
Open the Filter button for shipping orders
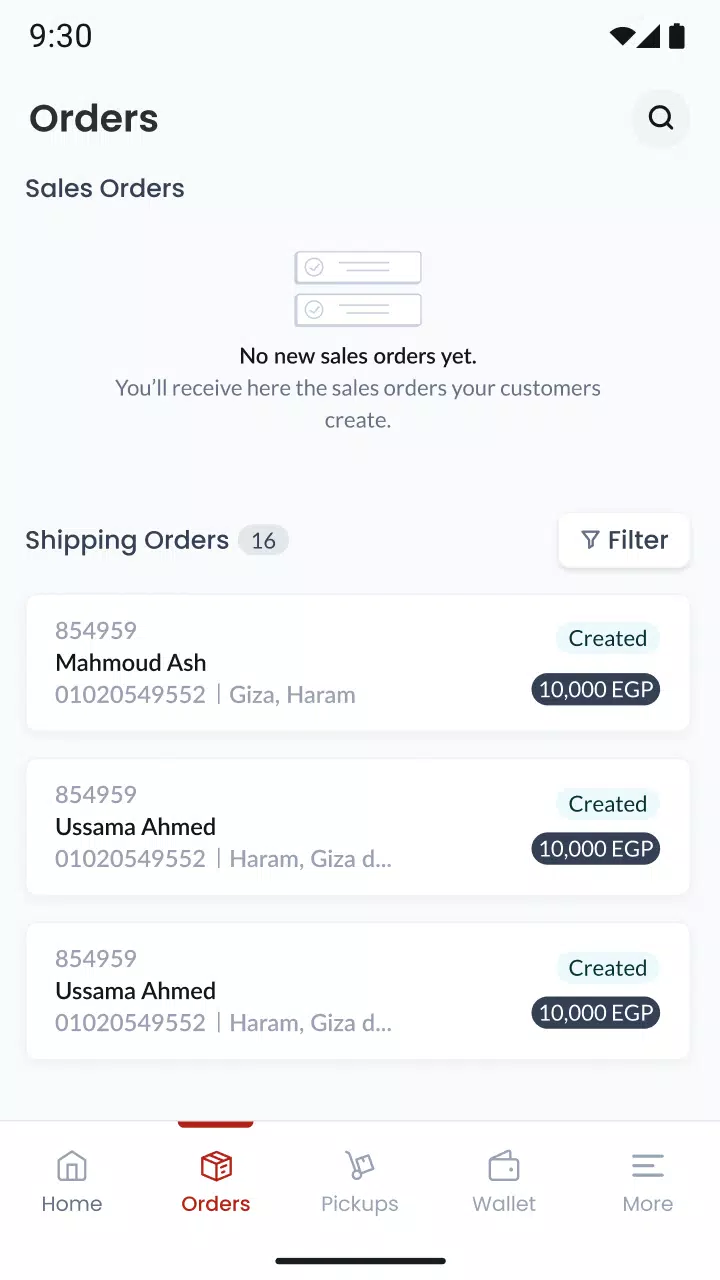coord(624,540)
